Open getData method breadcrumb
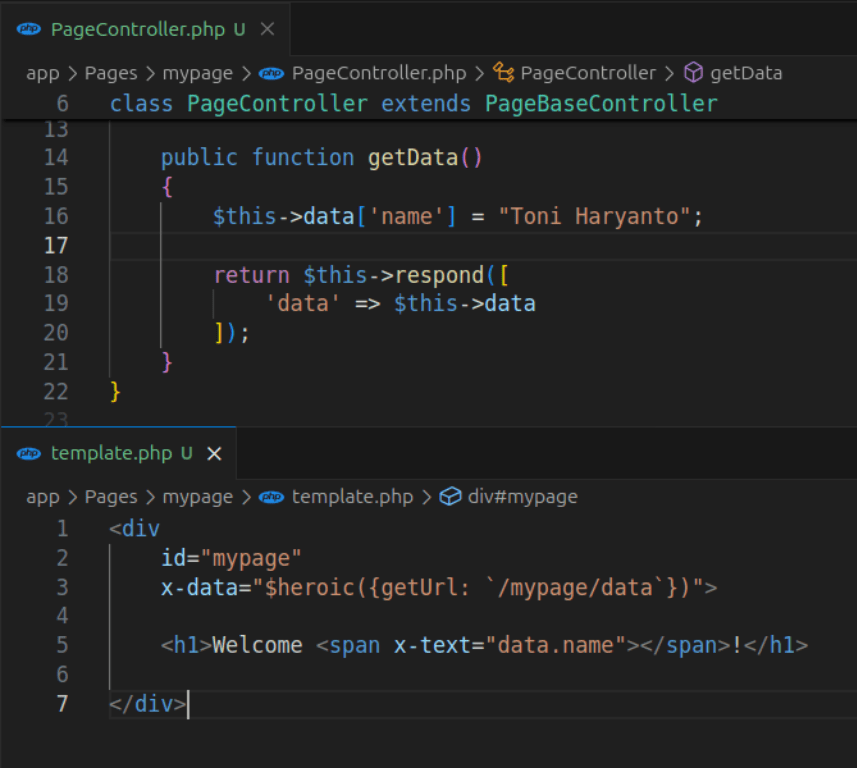Screen dimensions: 857x768 click(x=746, y=73)
